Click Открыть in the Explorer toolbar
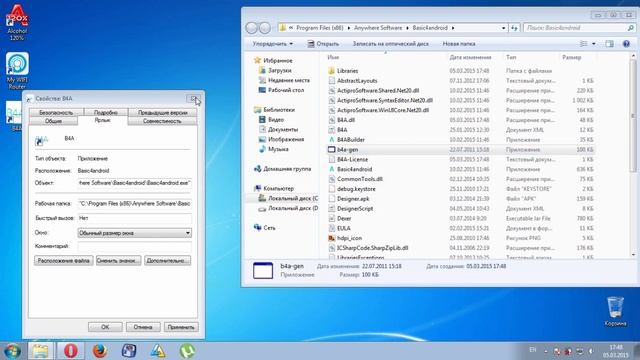The width and height of the screenshot is (640, 360). tap(323, 44)
